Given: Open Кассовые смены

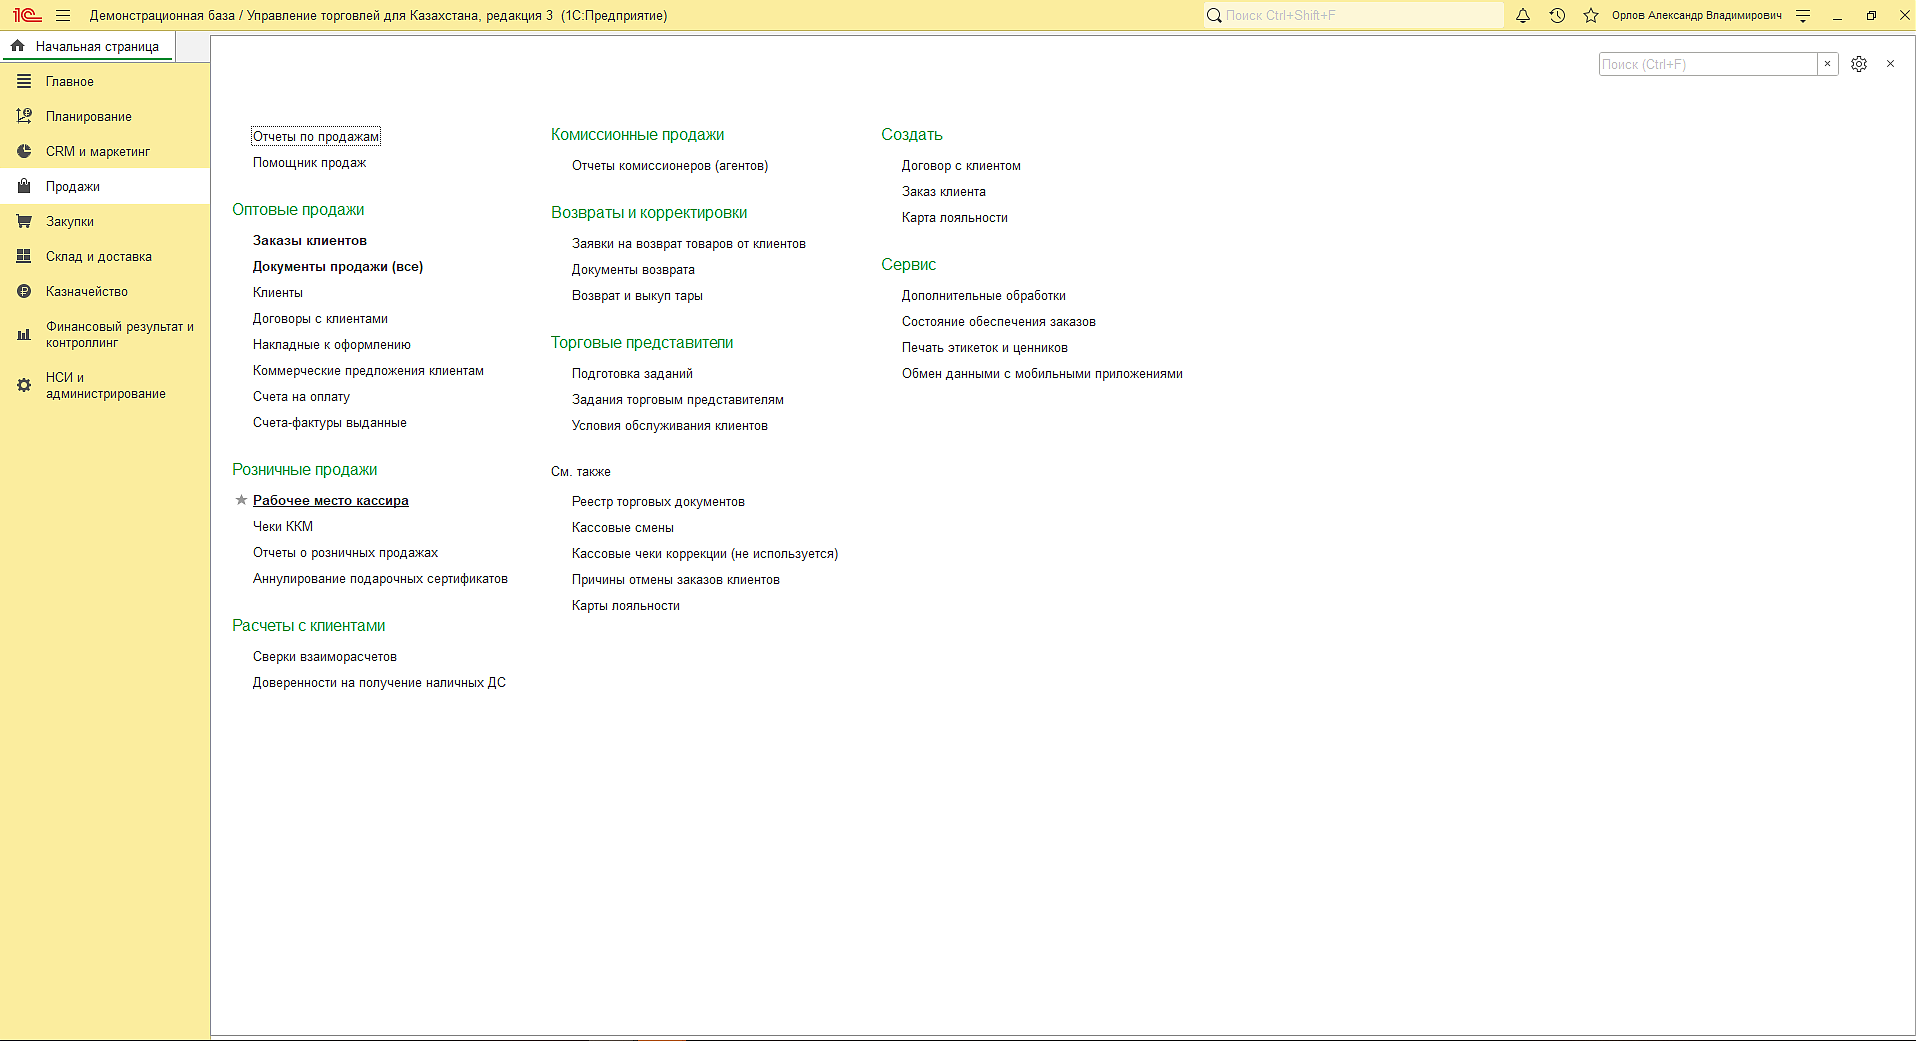Looking at the screenshot, I should [x=623, y=527].
